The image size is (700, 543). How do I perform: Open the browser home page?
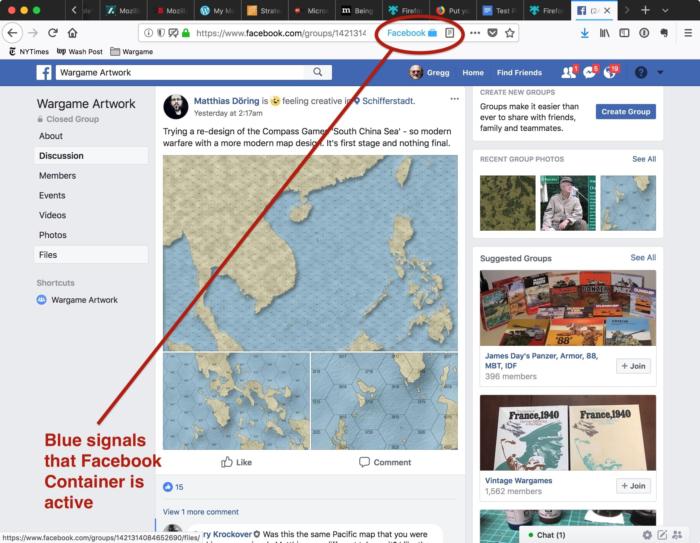click(72, 33)
